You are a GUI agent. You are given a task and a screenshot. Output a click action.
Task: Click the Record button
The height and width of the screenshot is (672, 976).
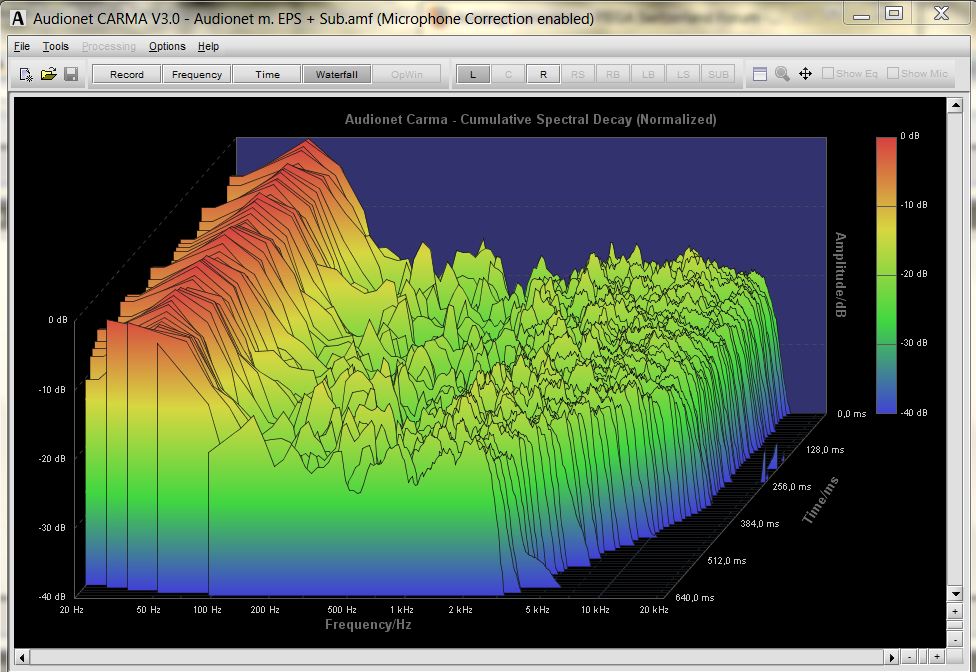127,74
